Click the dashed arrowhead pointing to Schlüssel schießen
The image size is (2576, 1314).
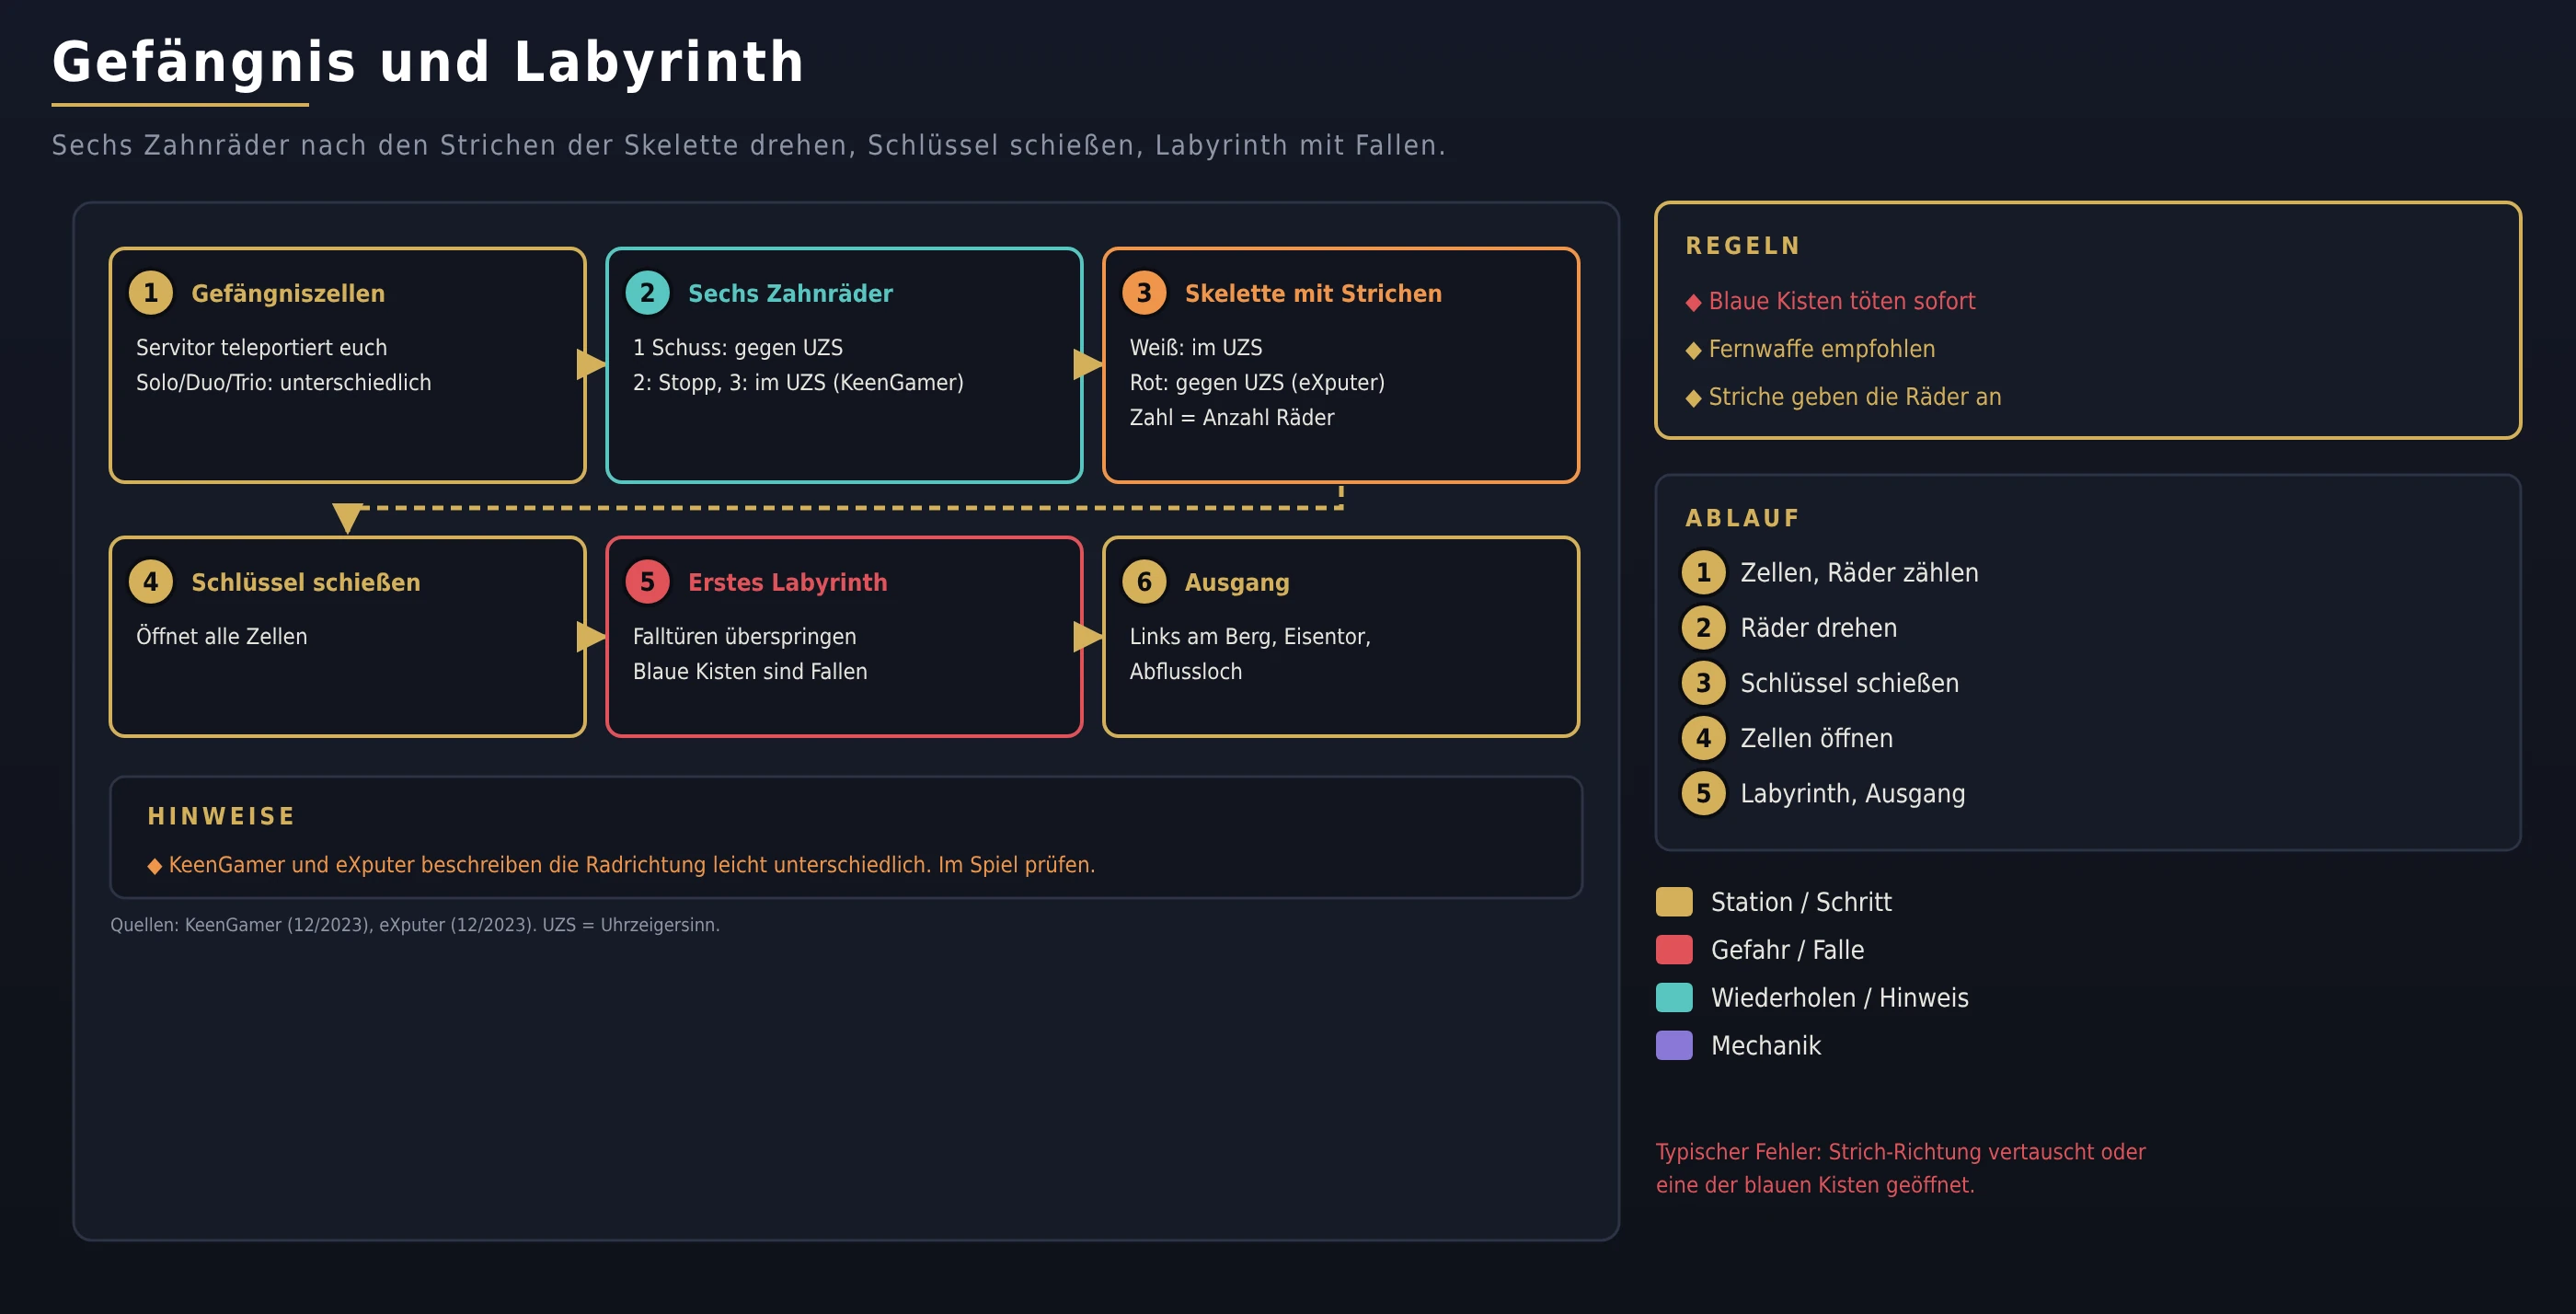(x=347, y=518)
